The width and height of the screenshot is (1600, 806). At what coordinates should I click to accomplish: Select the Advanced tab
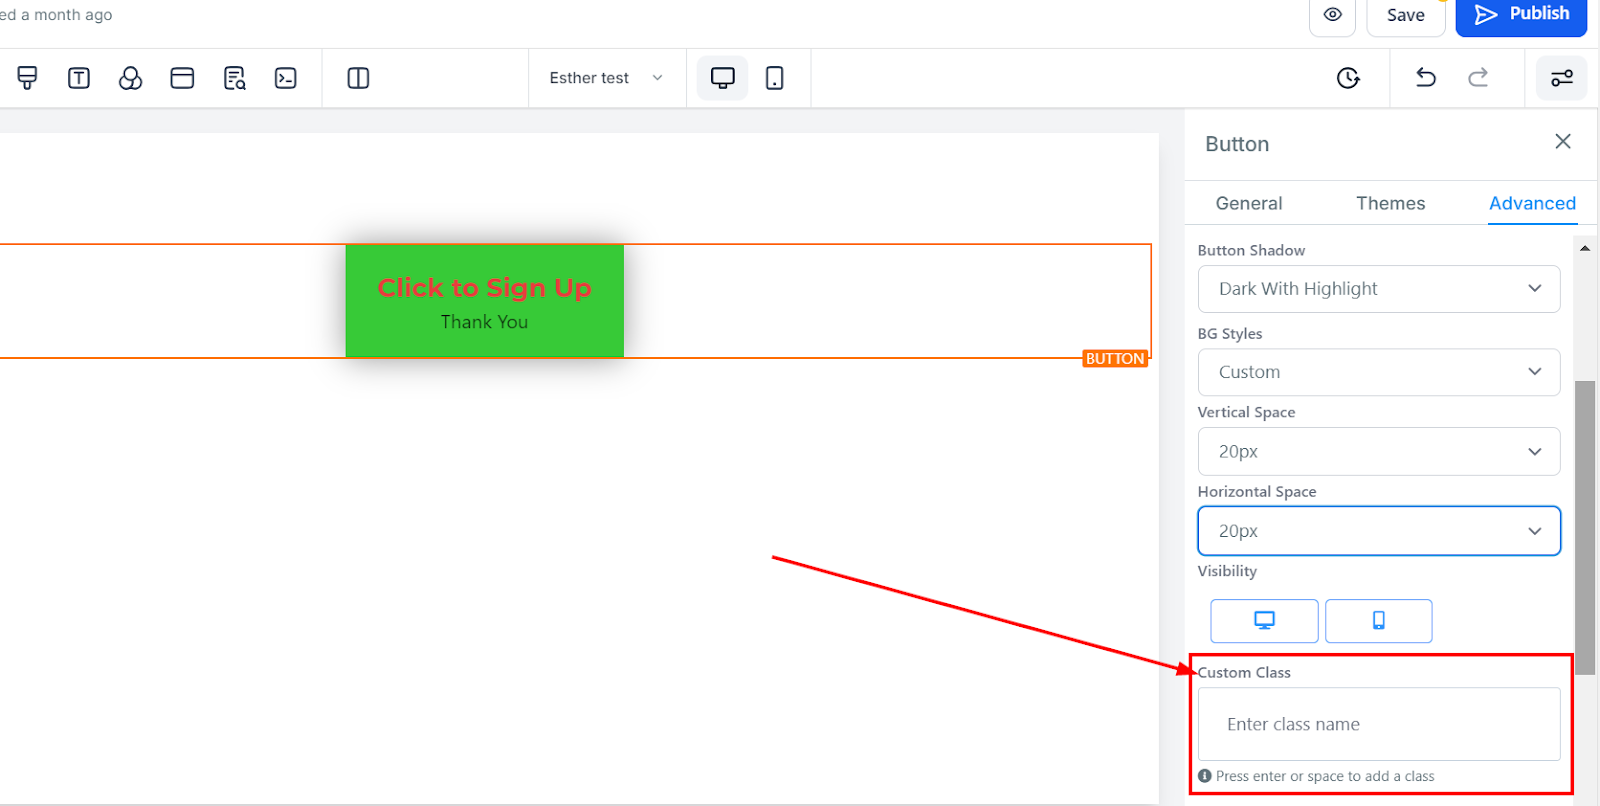click(1532, 203)
